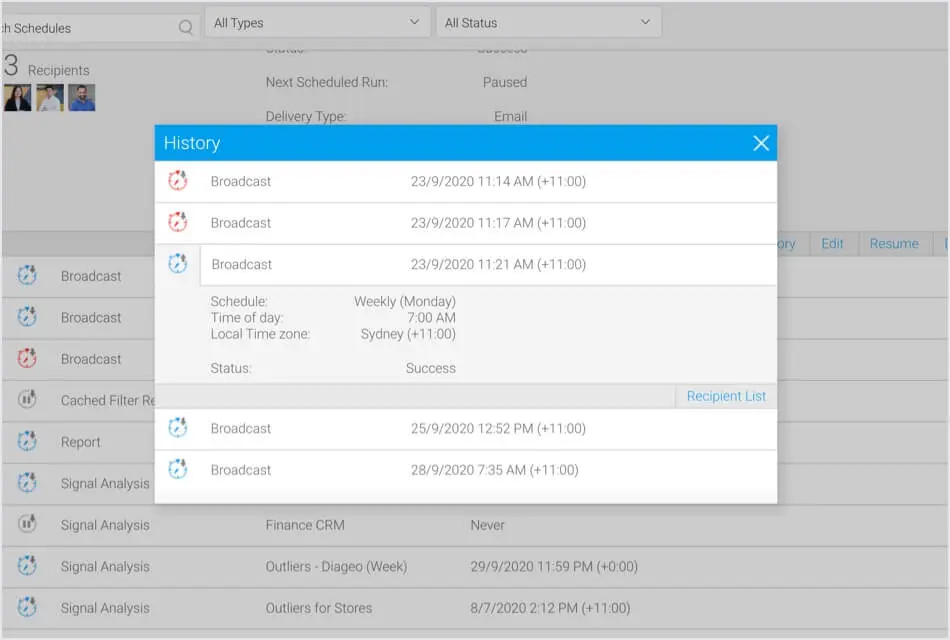Open the Recipient List link
This screenshot has height=640, width=950.
726,396
